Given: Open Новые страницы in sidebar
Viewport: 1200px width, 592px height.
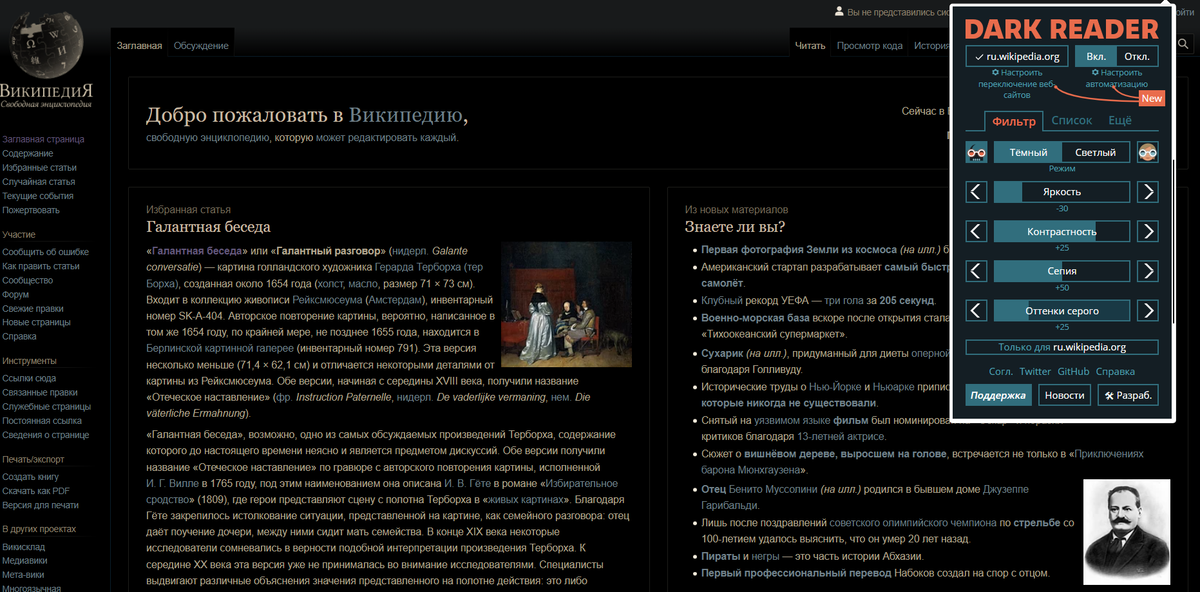Looking at the screenshot, I should coord(38,323).
